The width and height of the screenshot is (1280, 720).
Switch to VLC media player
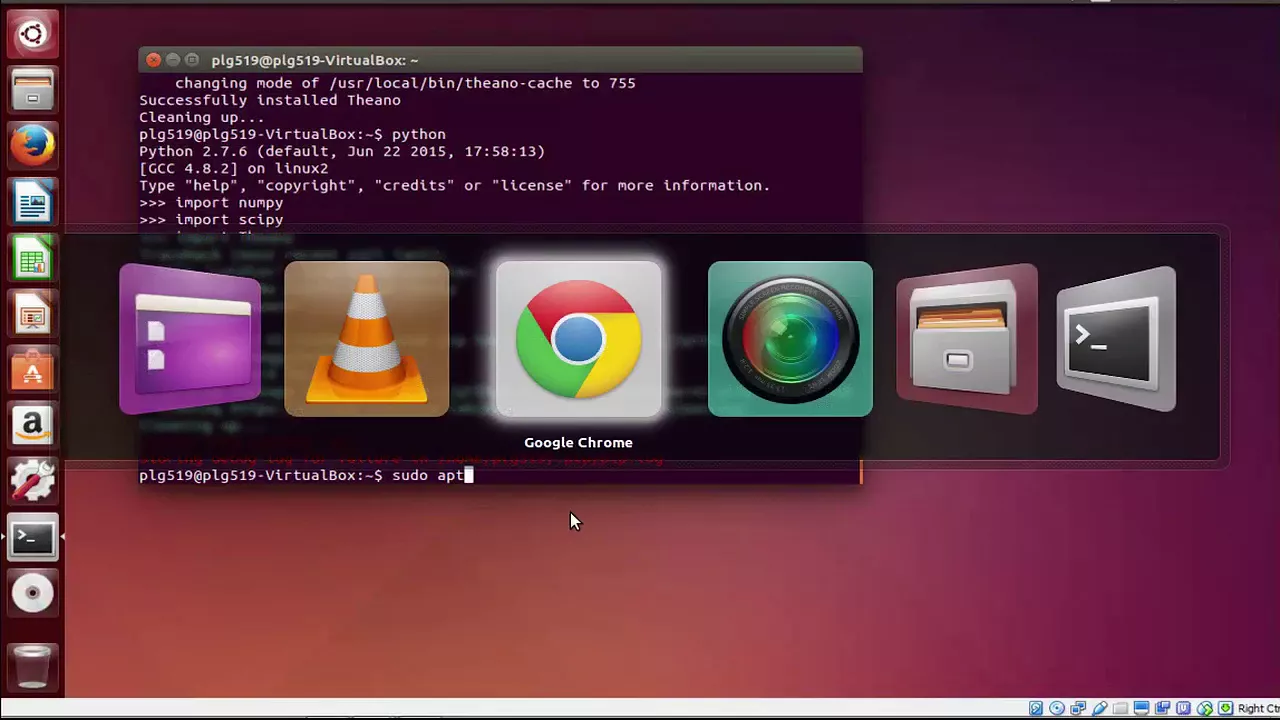click(x=367, y=339)
